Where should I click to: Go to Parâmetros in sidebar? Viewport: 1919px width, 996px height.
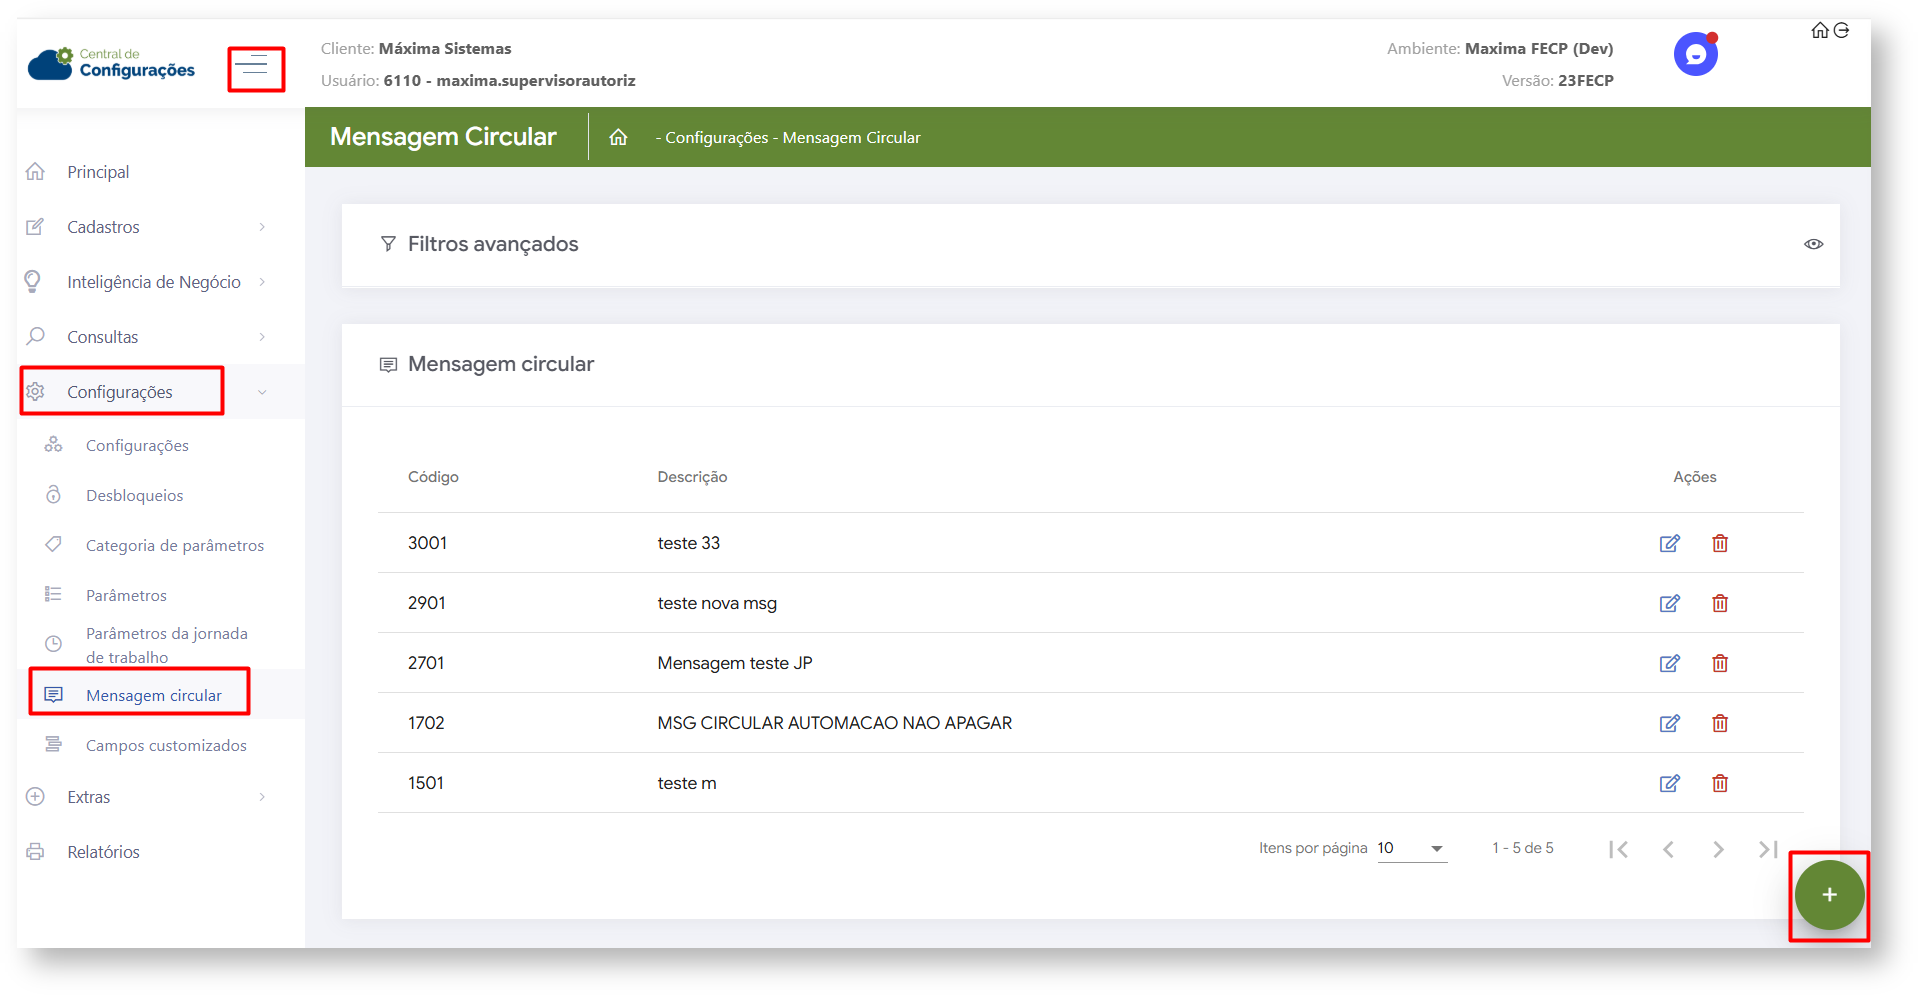[126, 595]
